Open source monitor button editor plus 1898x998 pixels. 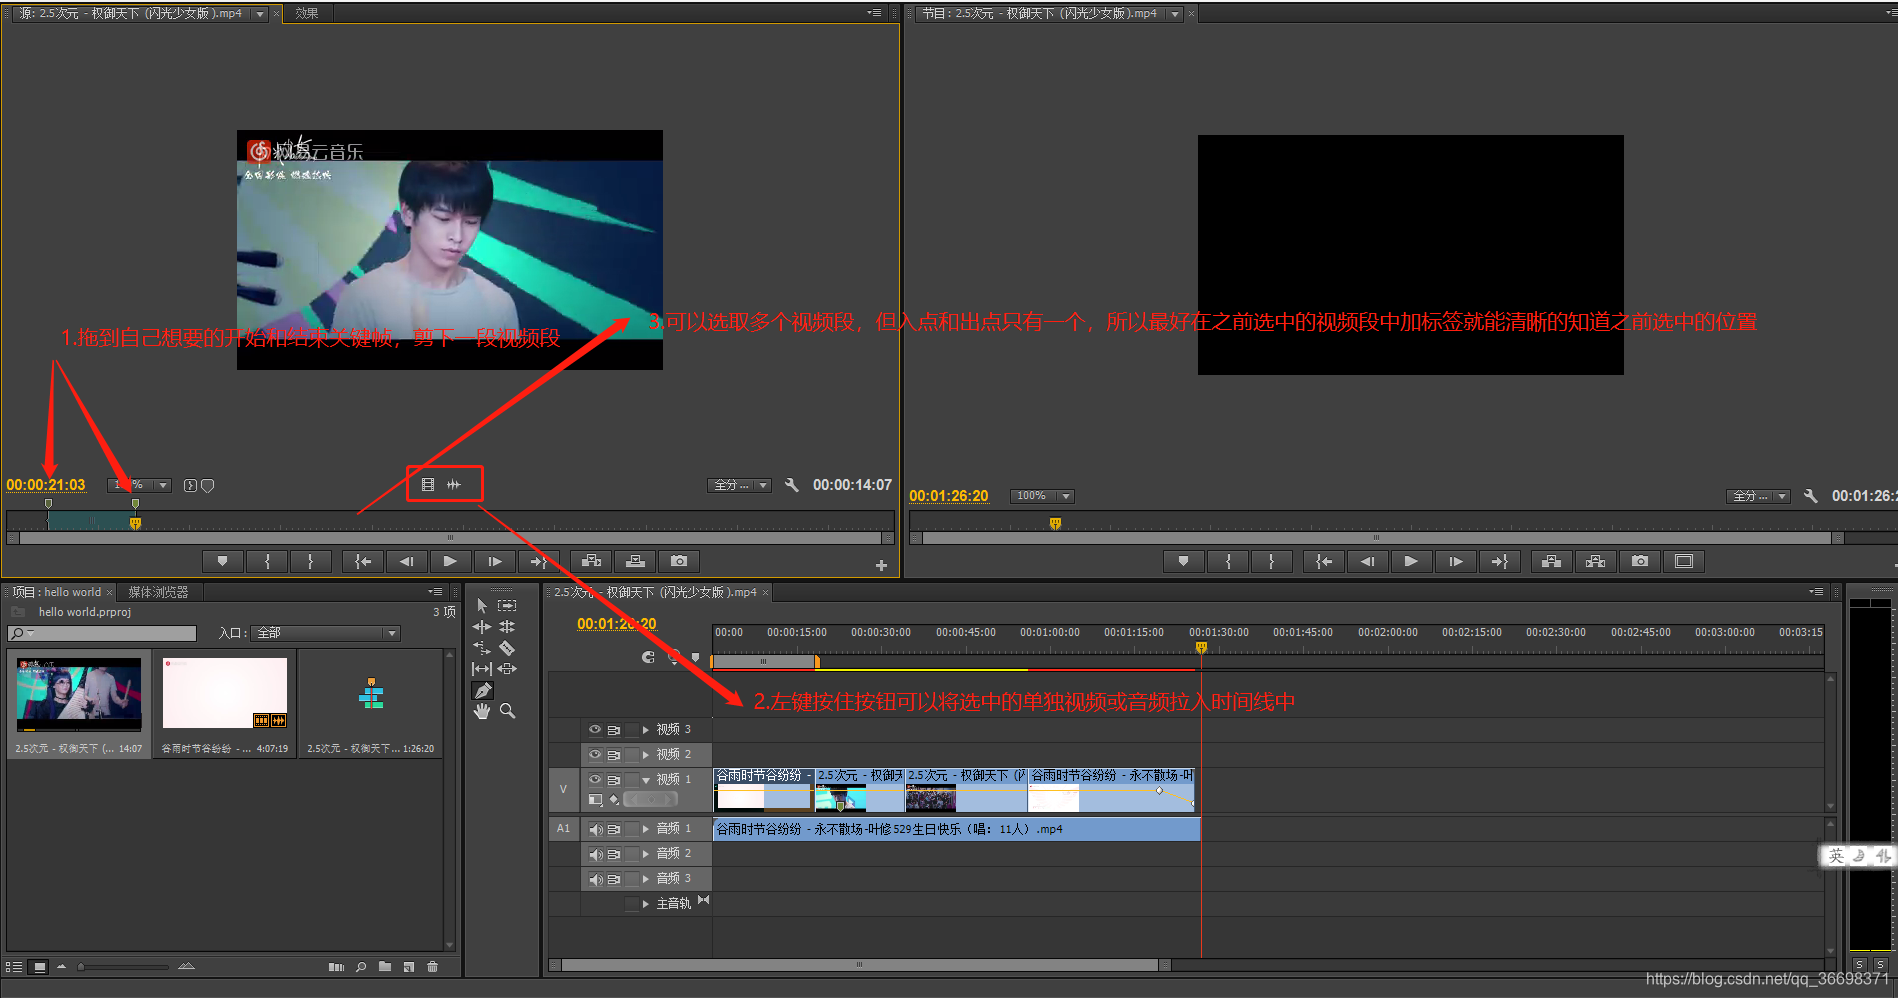tap(881, 565)
